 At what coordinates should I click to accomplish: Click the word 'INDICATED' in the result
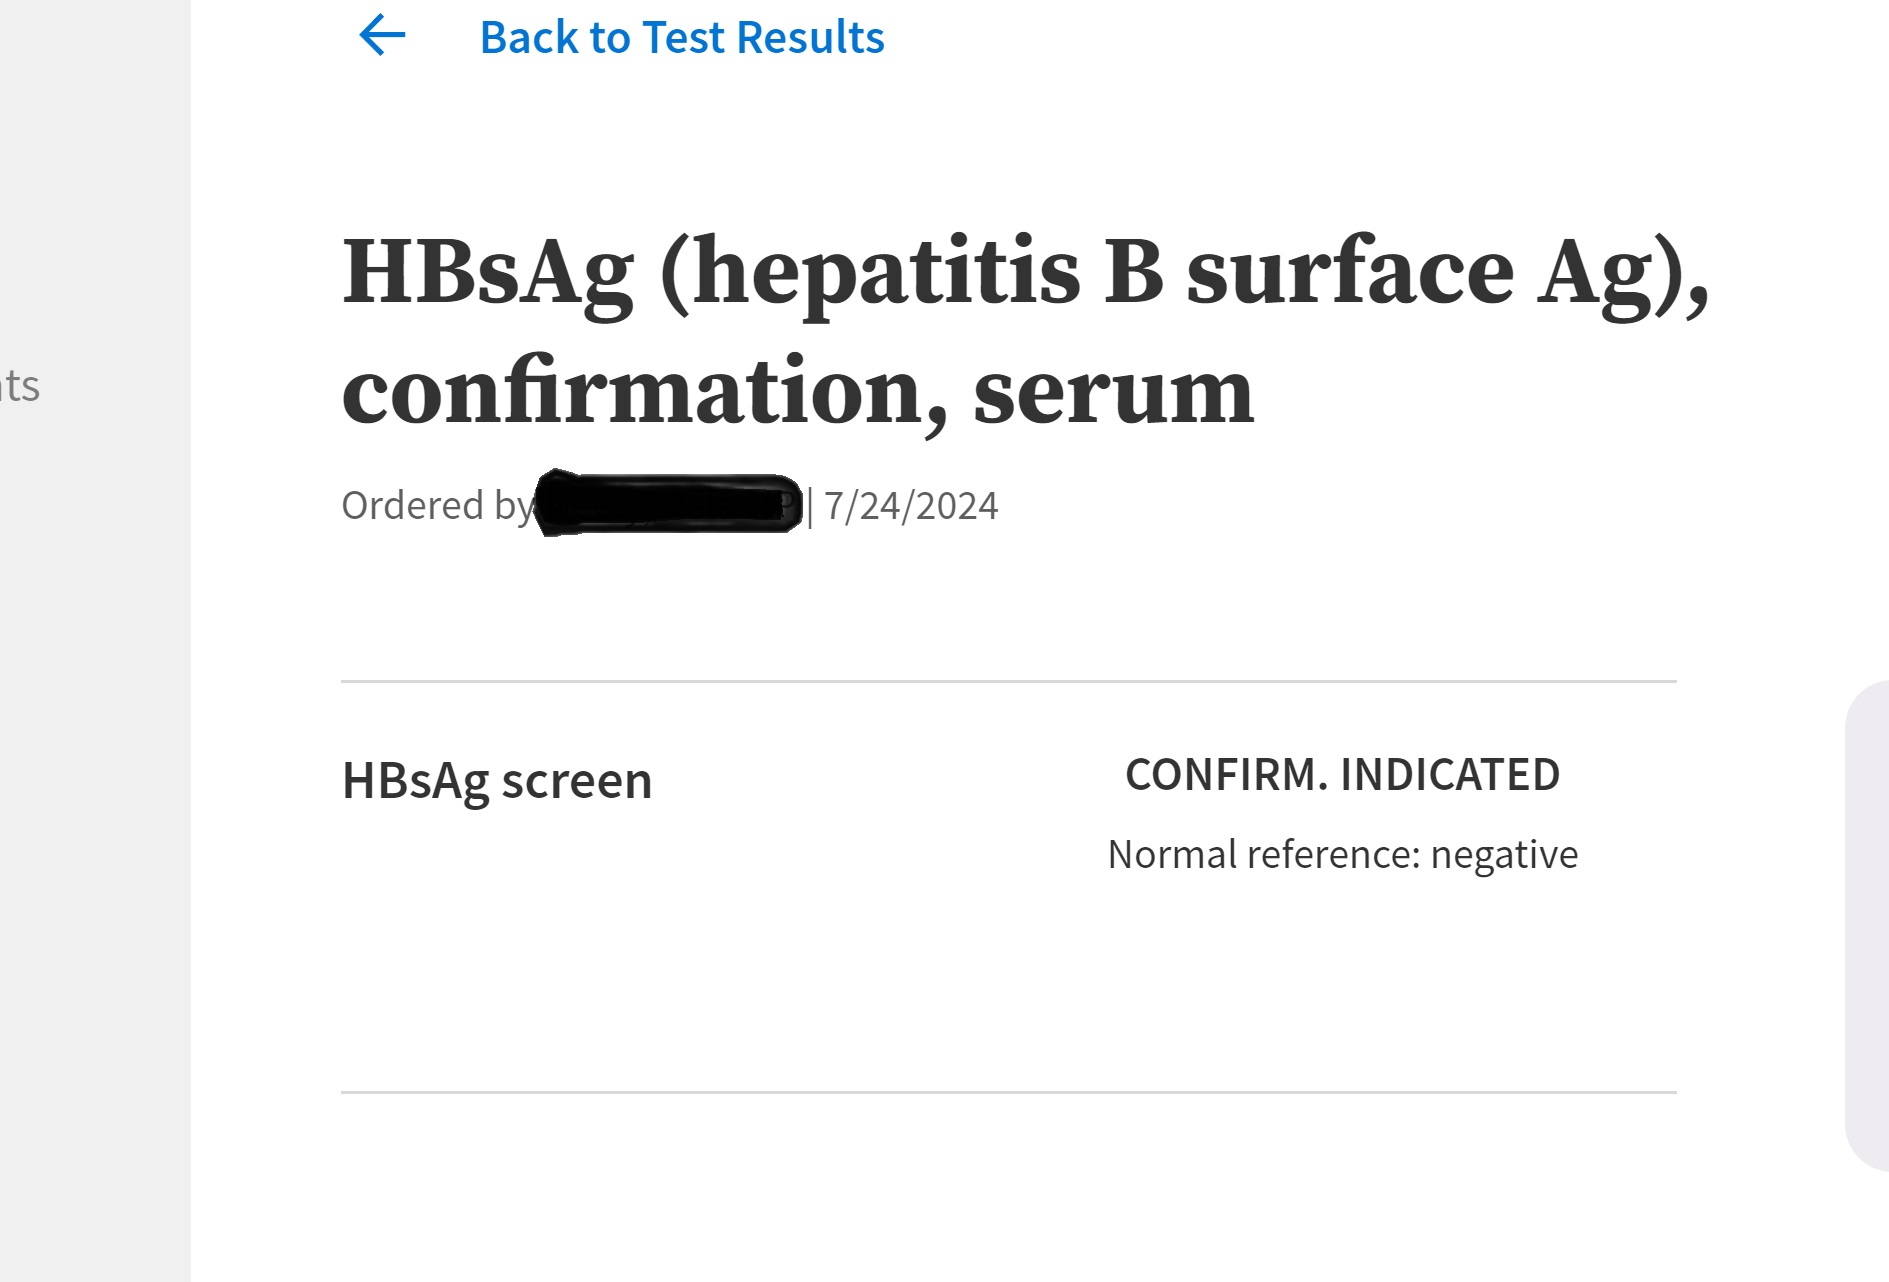1449,775
